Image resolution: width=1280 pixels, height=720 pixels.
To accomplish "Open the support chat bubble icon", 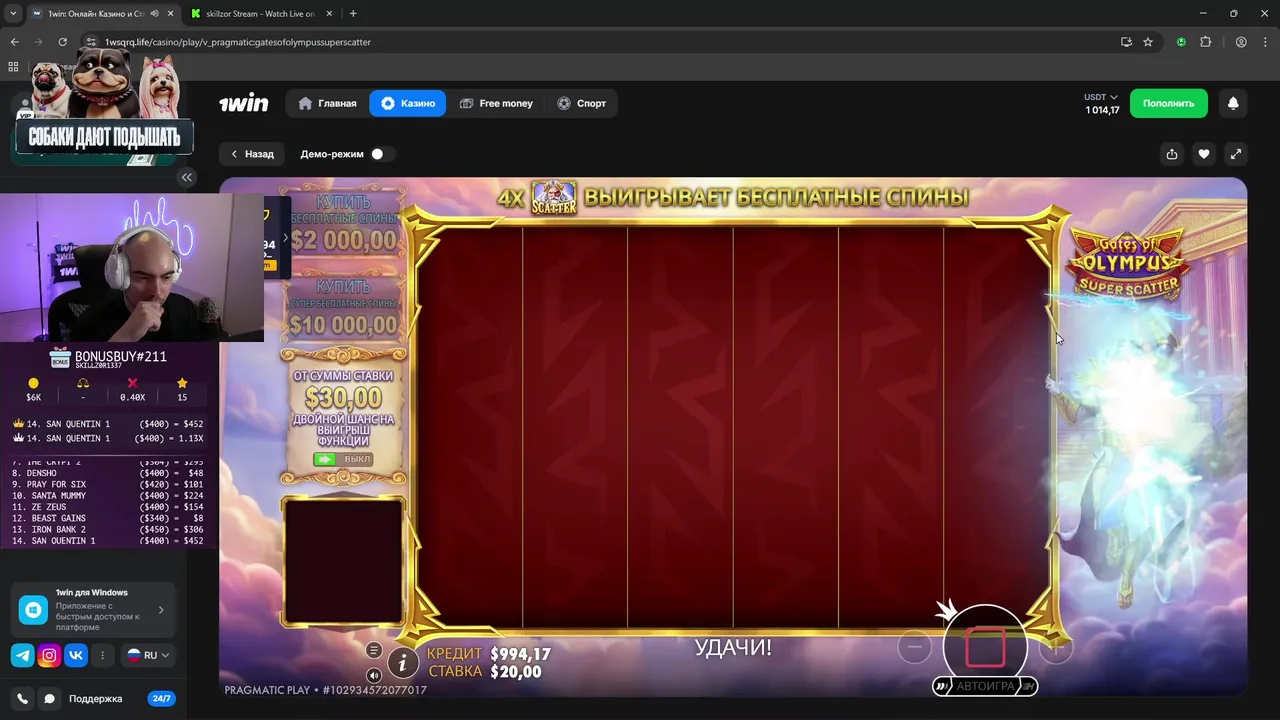I will coord(49,699).
